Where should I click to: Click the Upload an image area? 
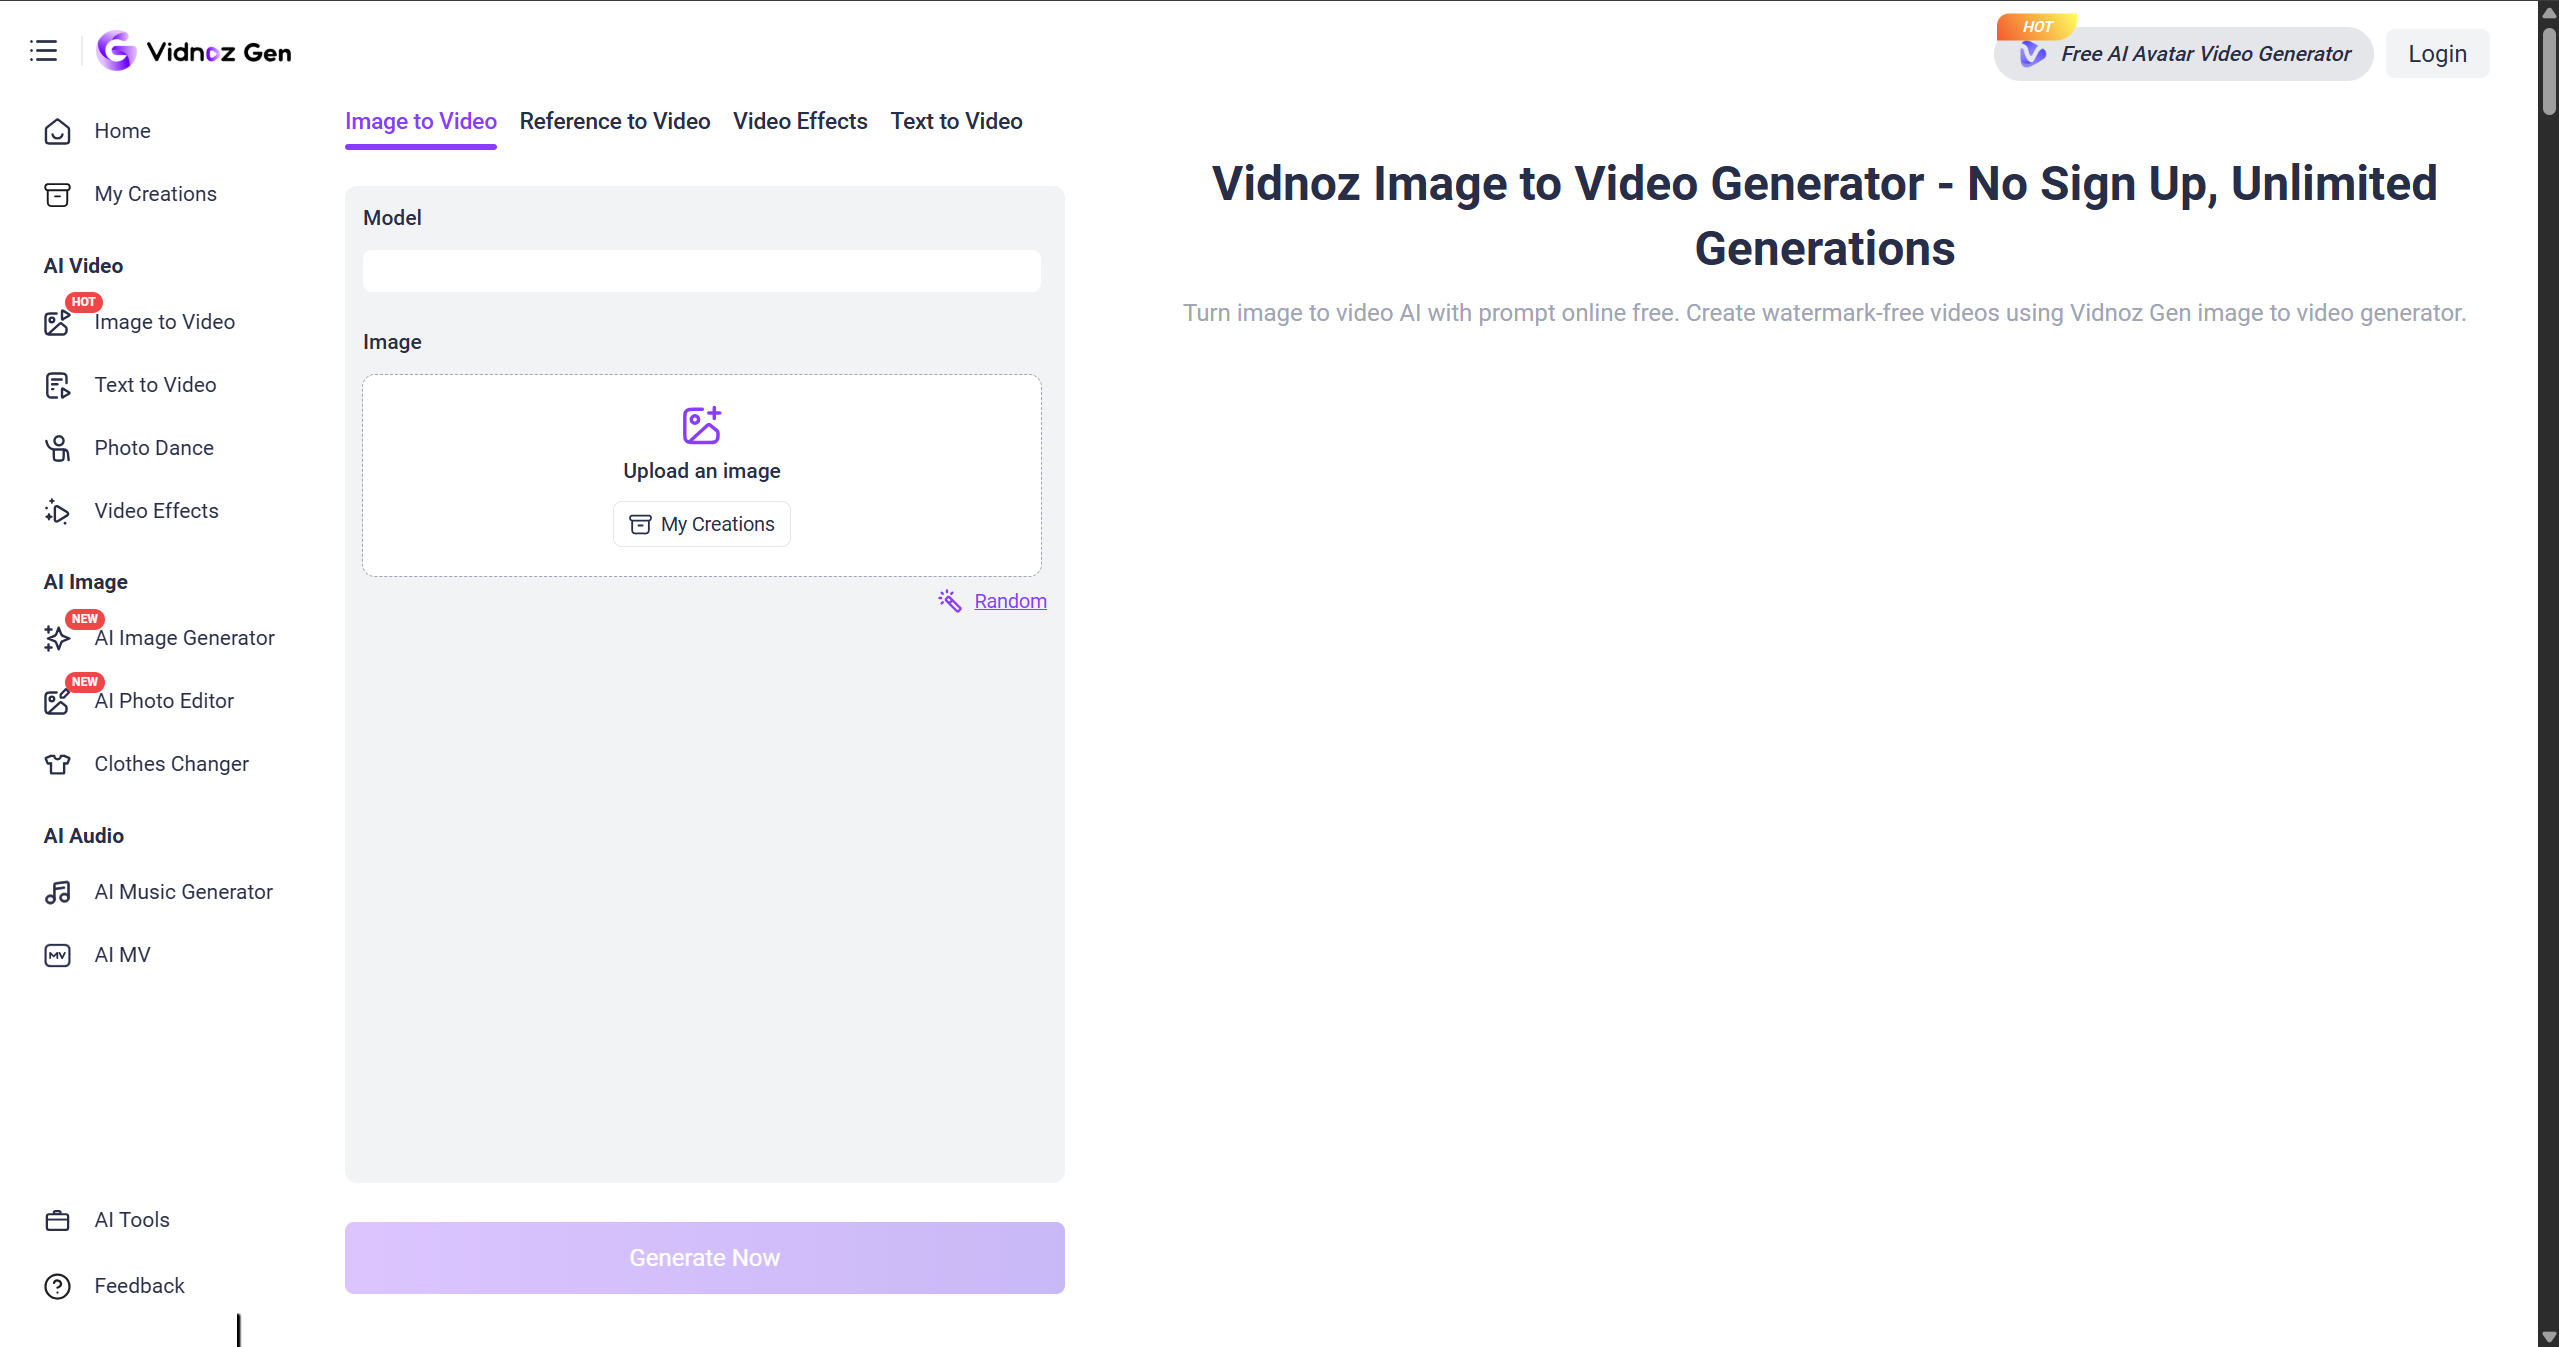702,475
